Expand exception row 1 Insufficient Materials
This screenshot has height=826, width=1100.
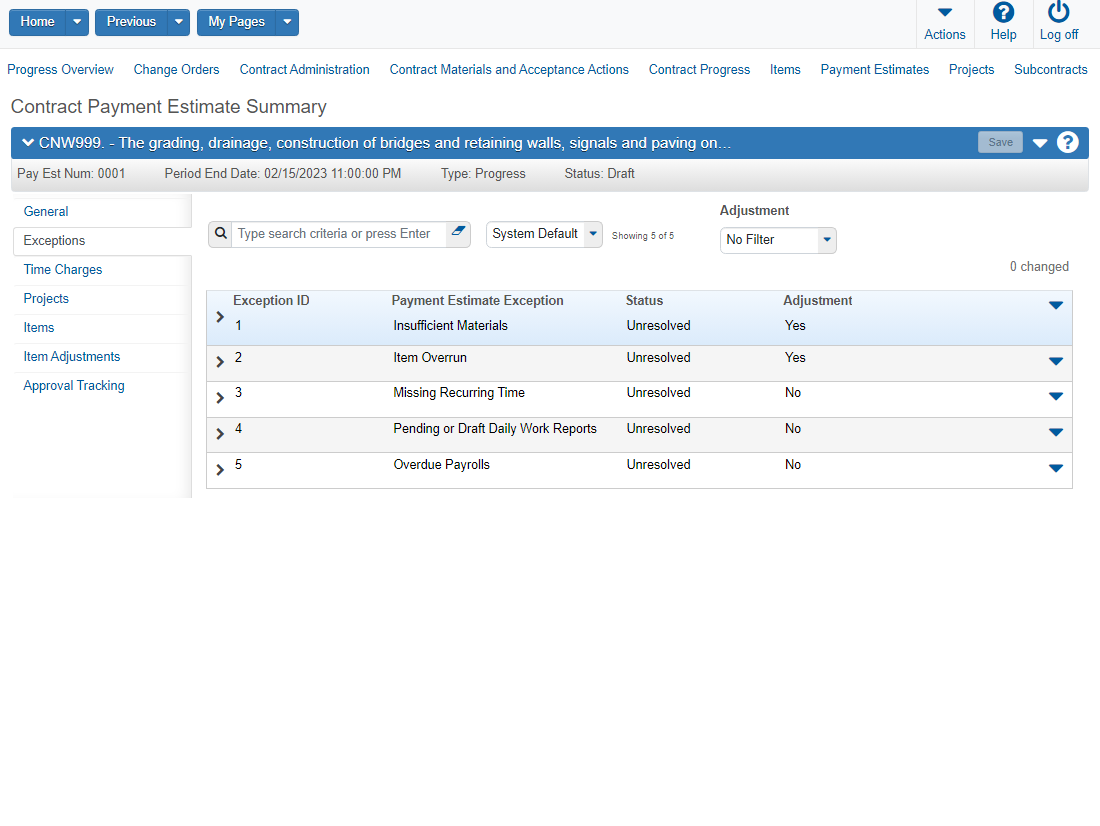coord(220,317)
